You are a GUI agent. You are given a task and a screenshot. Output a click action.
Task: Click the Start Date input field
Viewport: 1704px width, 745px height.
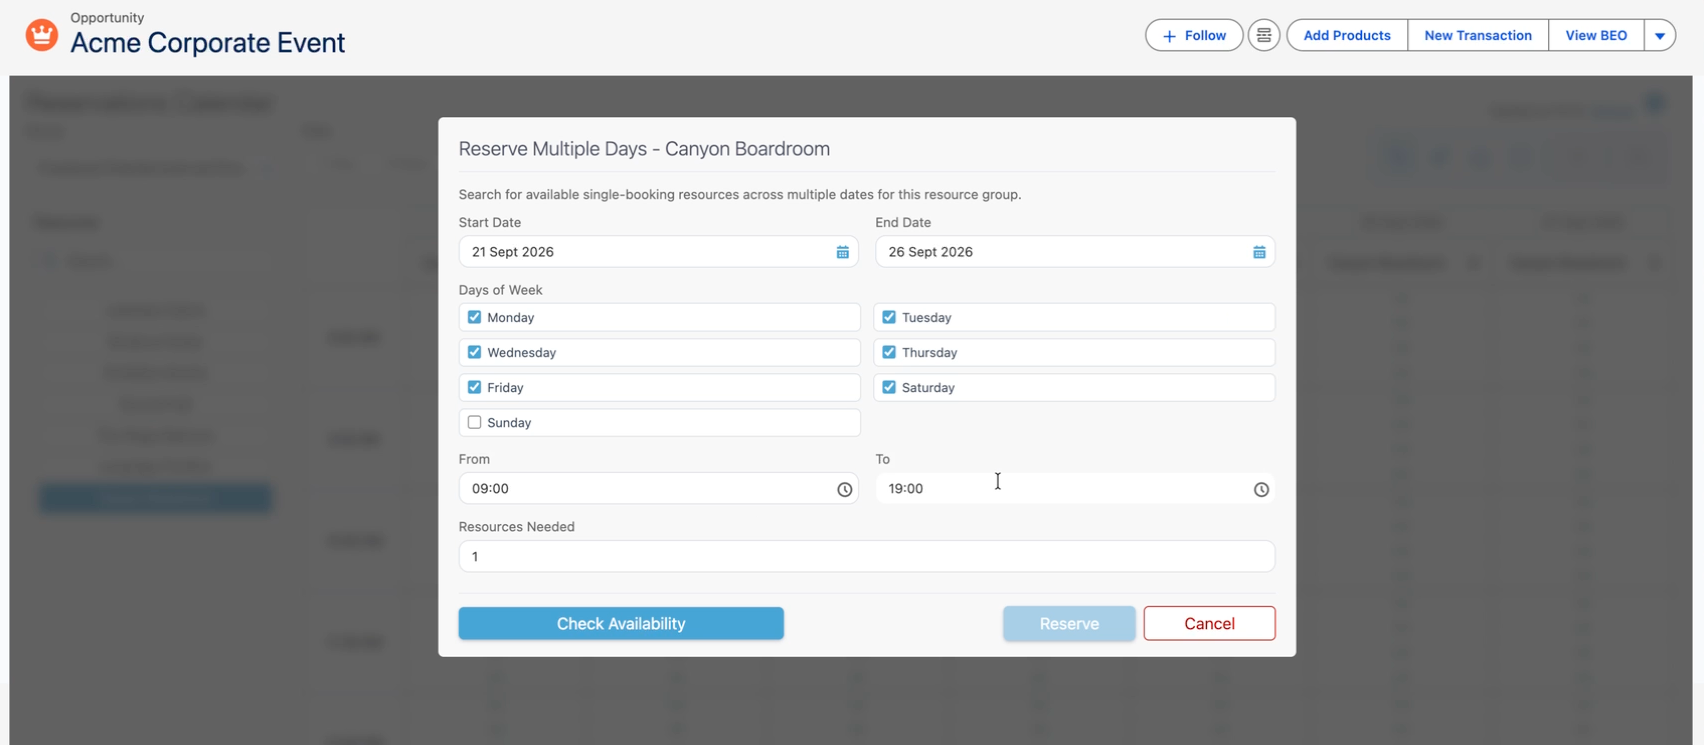coord(658,252)
